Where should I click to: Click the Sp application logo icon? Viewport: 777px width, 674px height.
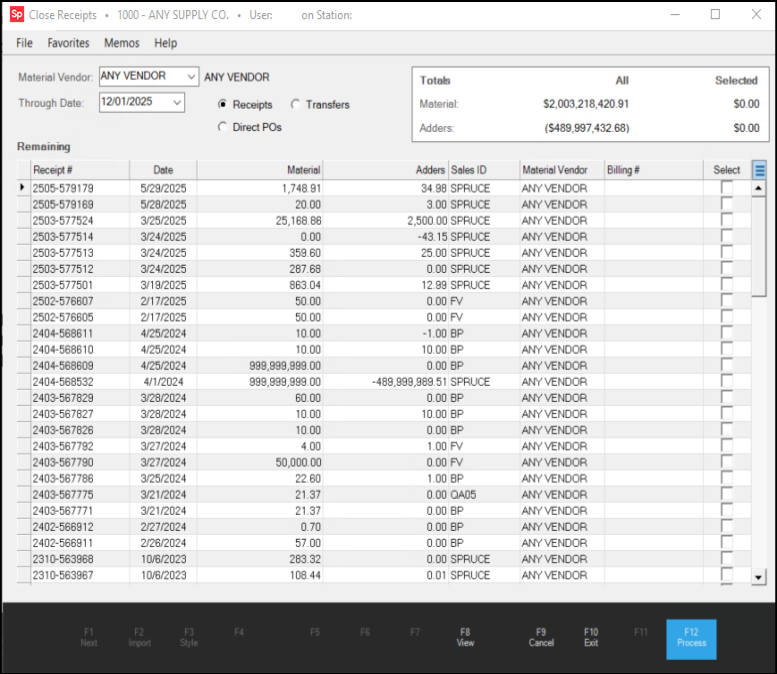coord(17,14)
